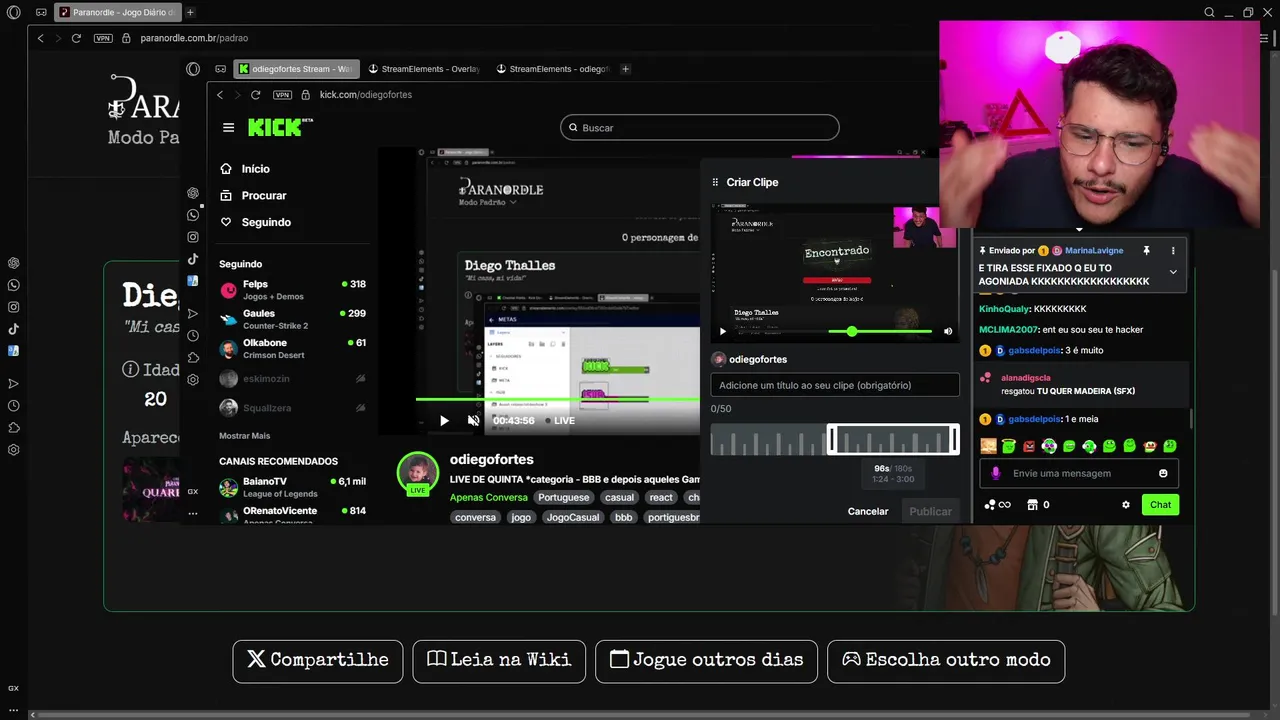1280x720 pixels.
Task: Play the clip preview video
Action: [723, 331]
